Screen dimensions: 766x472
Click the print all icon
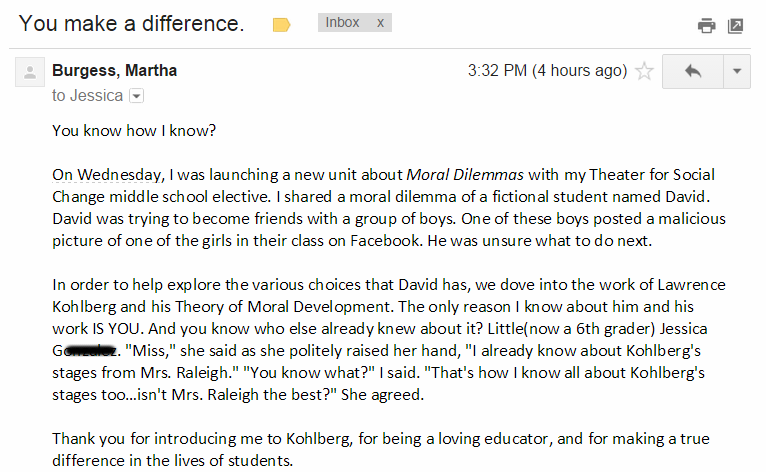(x=707, y=26)
